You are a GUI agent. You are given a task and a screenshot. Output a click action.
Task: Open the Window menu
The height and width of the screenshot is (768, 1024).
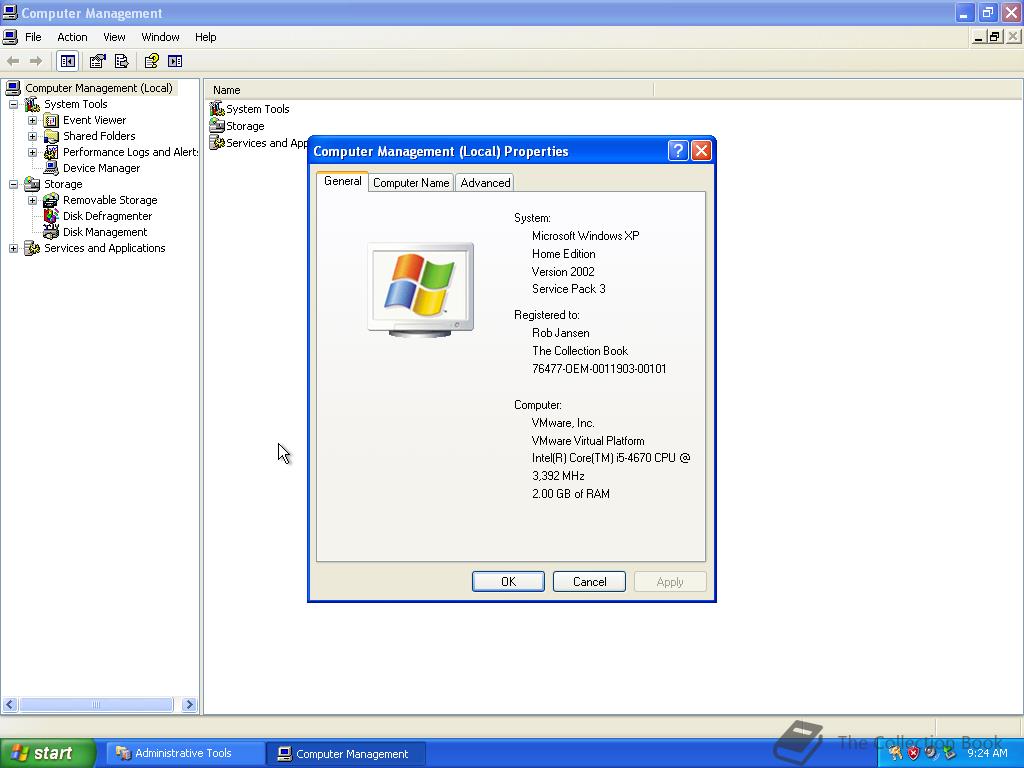click(160, 37)
